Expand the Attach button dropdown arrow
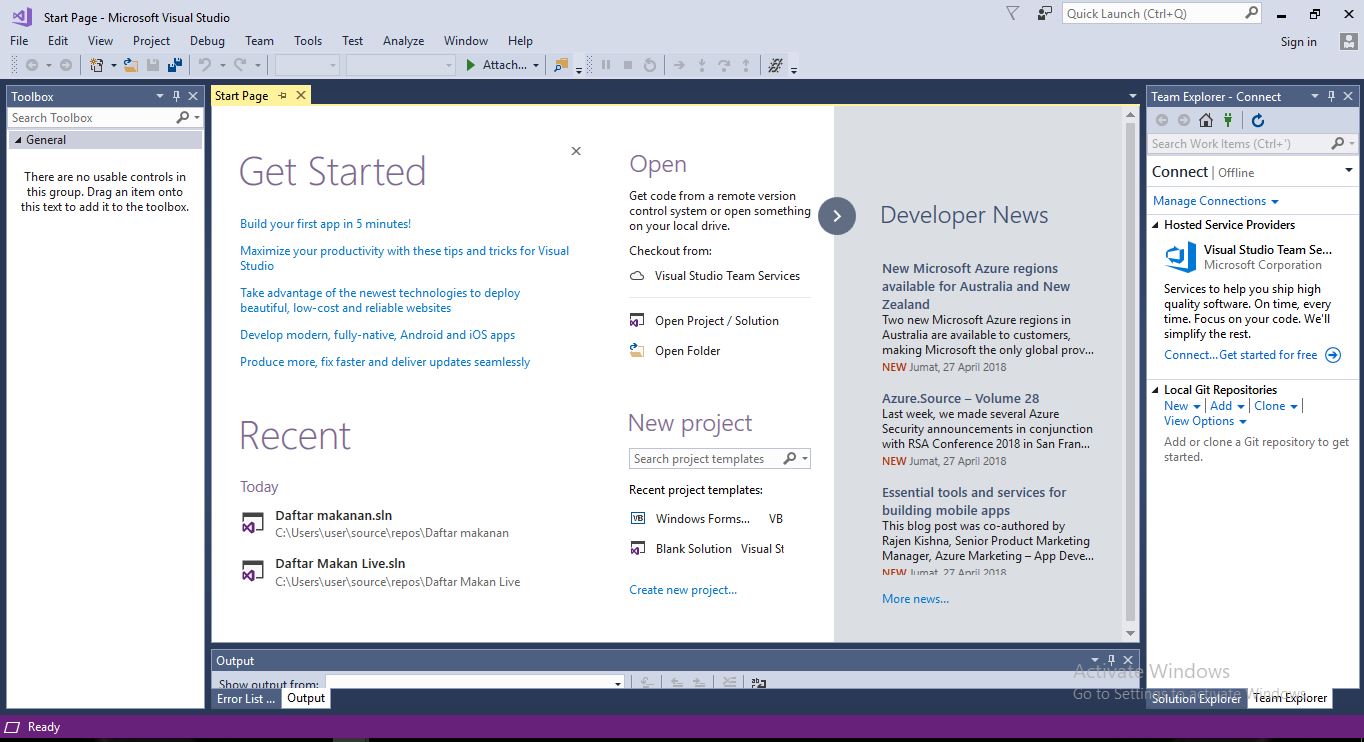 pyautogui.click(x=536, y=66)
